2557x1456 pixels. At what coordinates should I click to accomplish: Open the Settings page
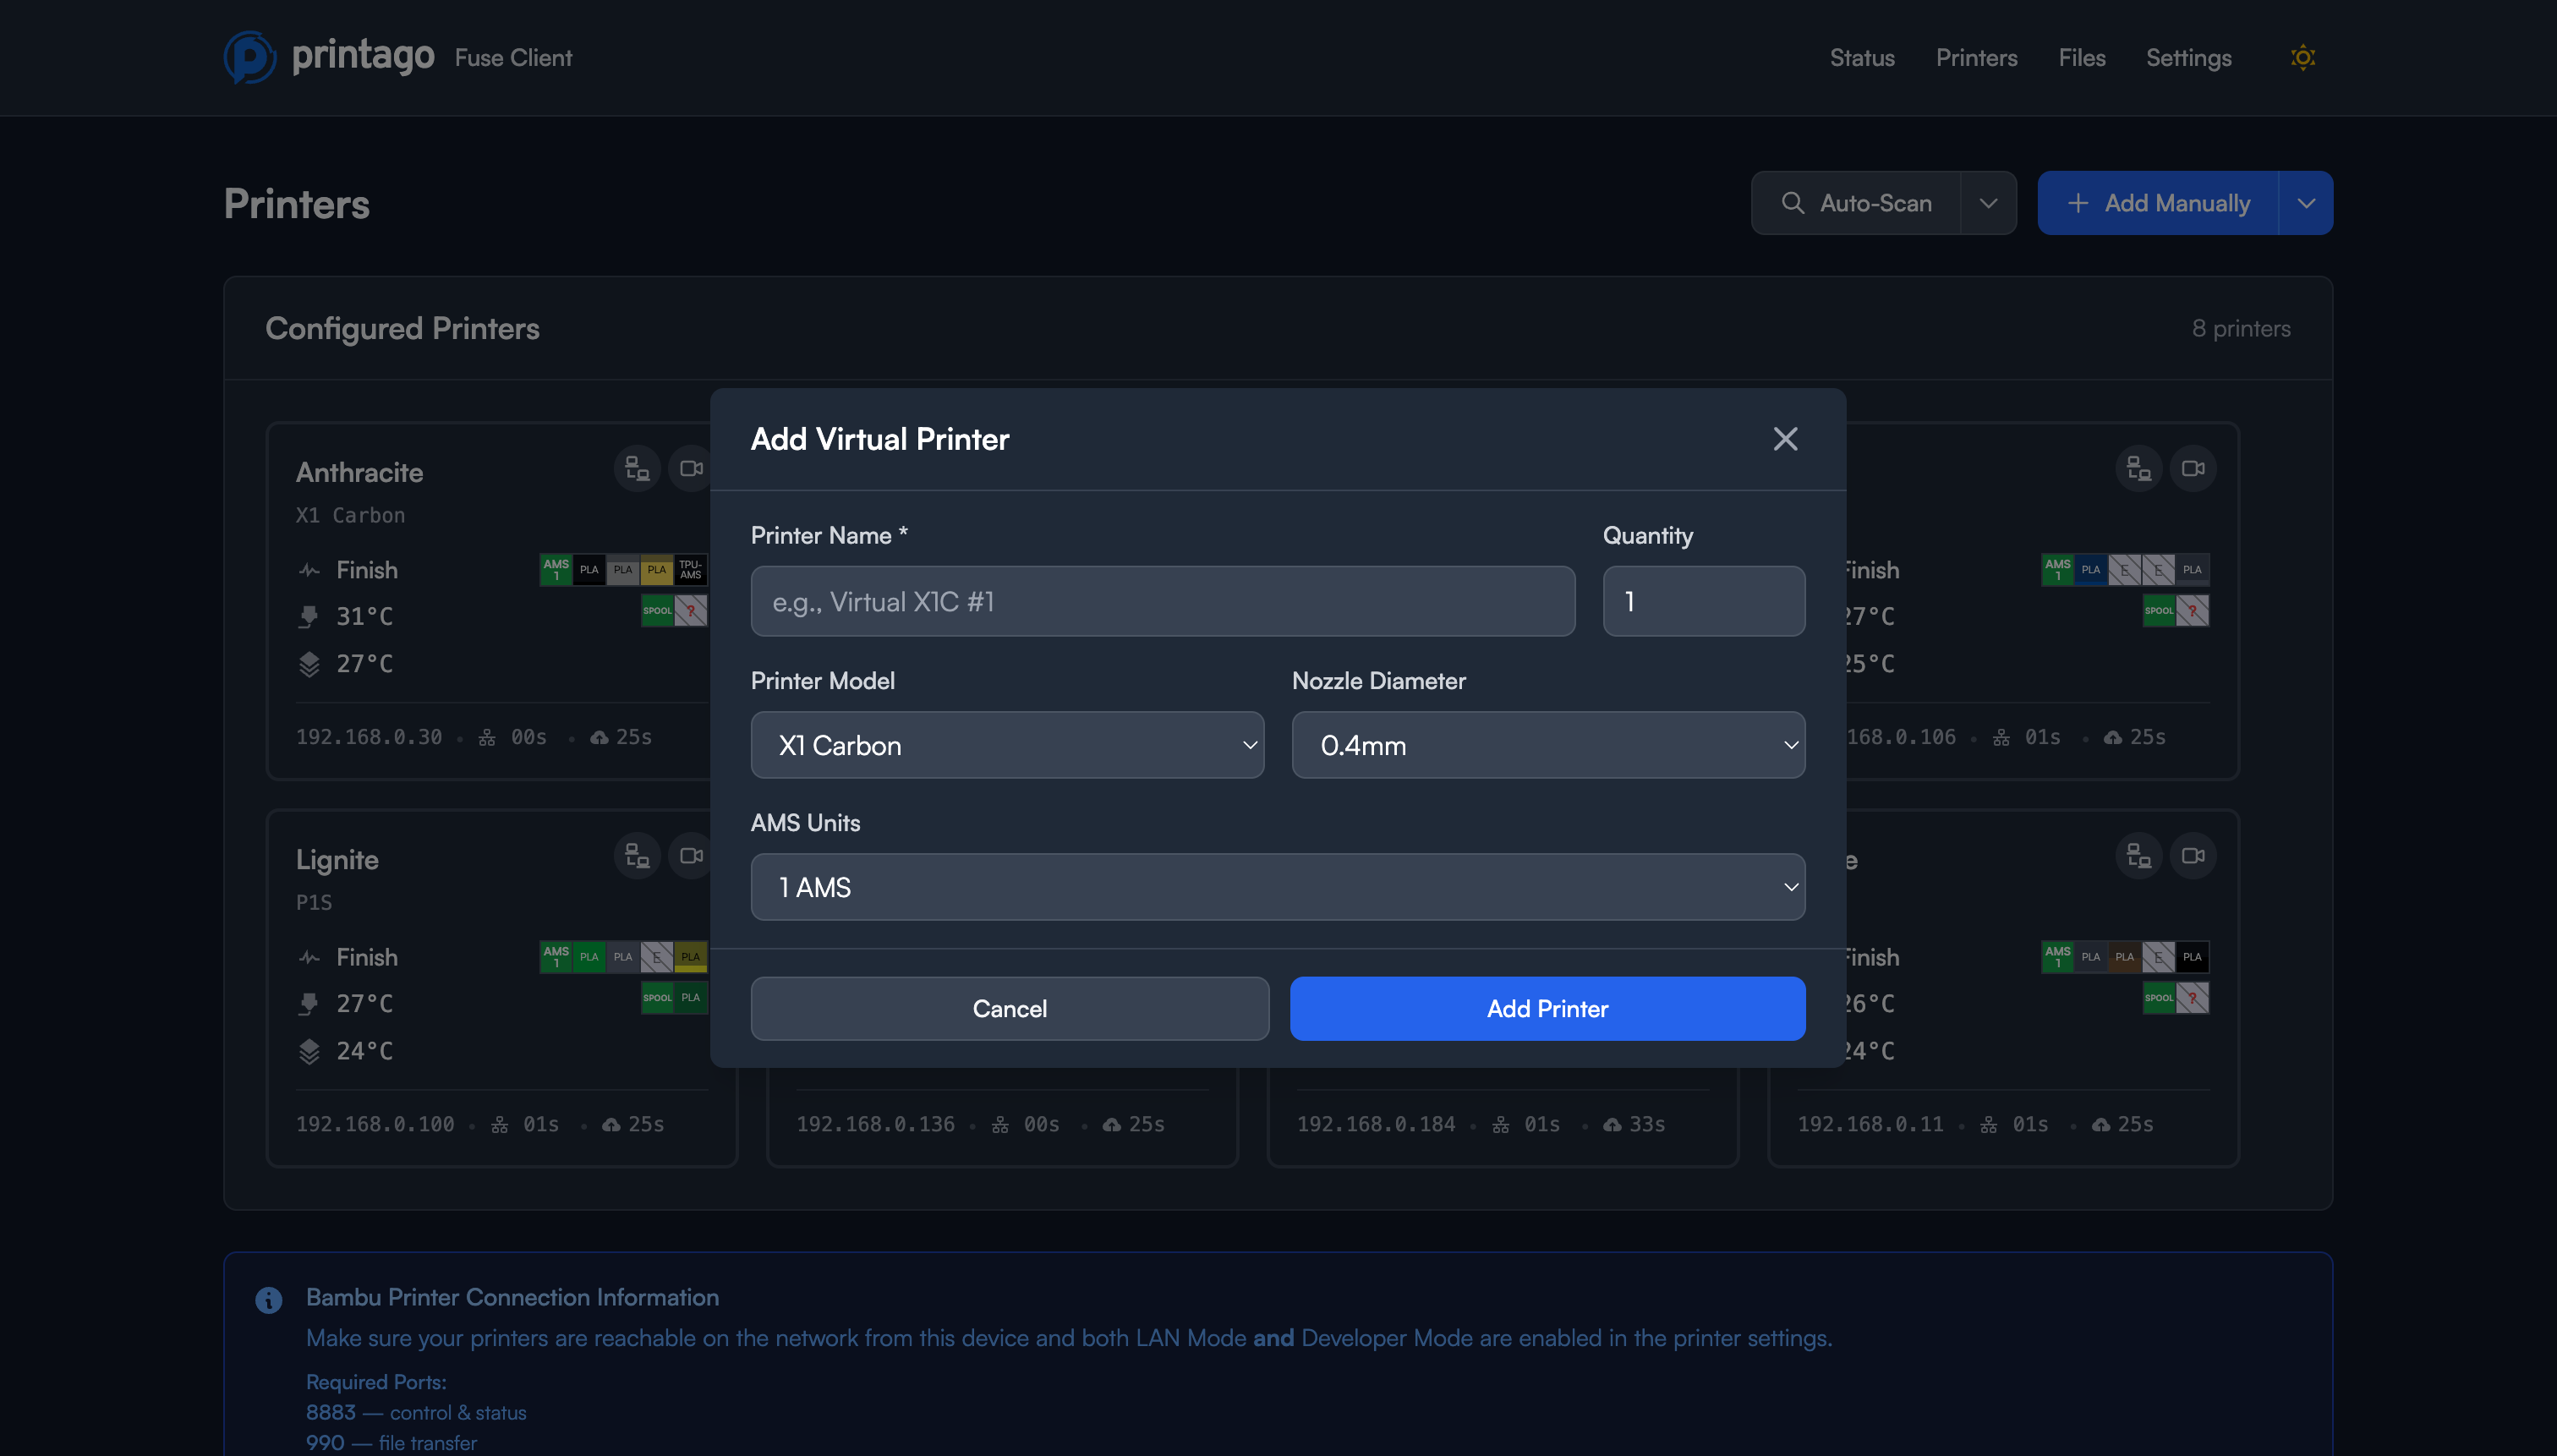click(2189, 57)
